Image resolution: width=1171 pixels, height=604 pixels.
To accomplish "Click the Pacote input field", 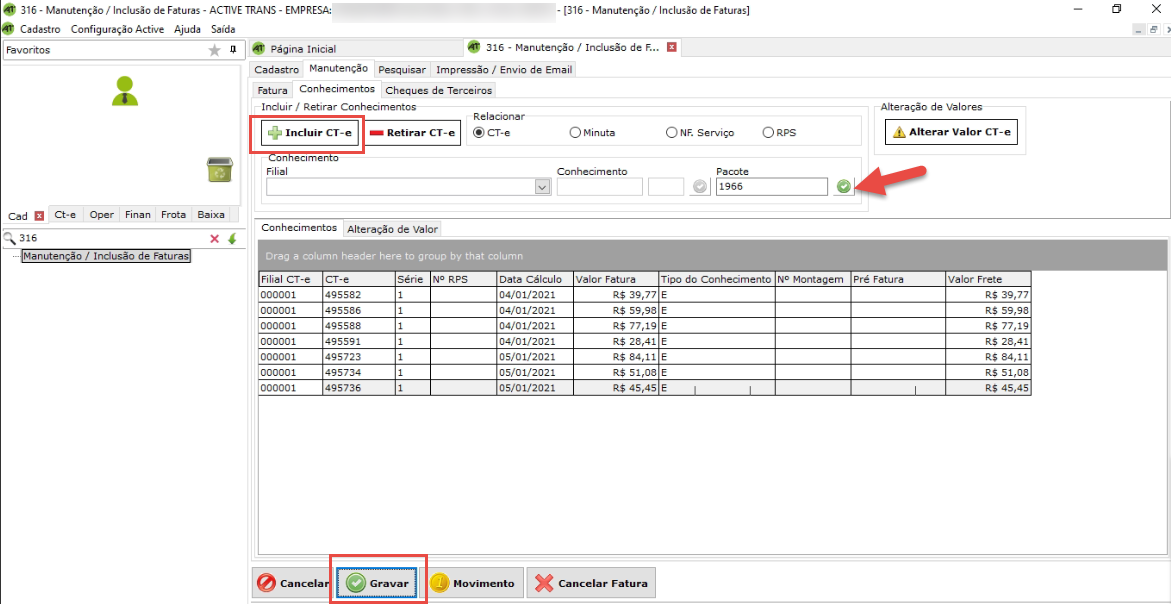I will [x=771, y=187].
